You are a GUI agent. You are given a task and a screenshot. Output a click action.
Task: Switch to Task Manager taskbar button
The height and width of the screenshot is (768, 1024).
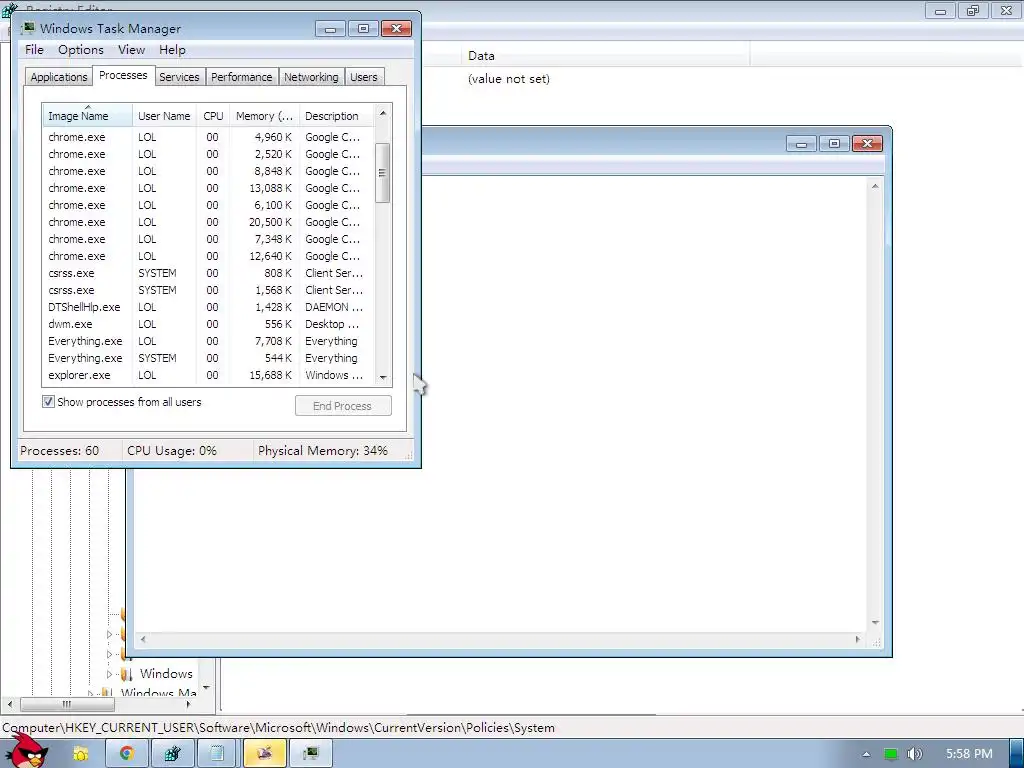311,754
